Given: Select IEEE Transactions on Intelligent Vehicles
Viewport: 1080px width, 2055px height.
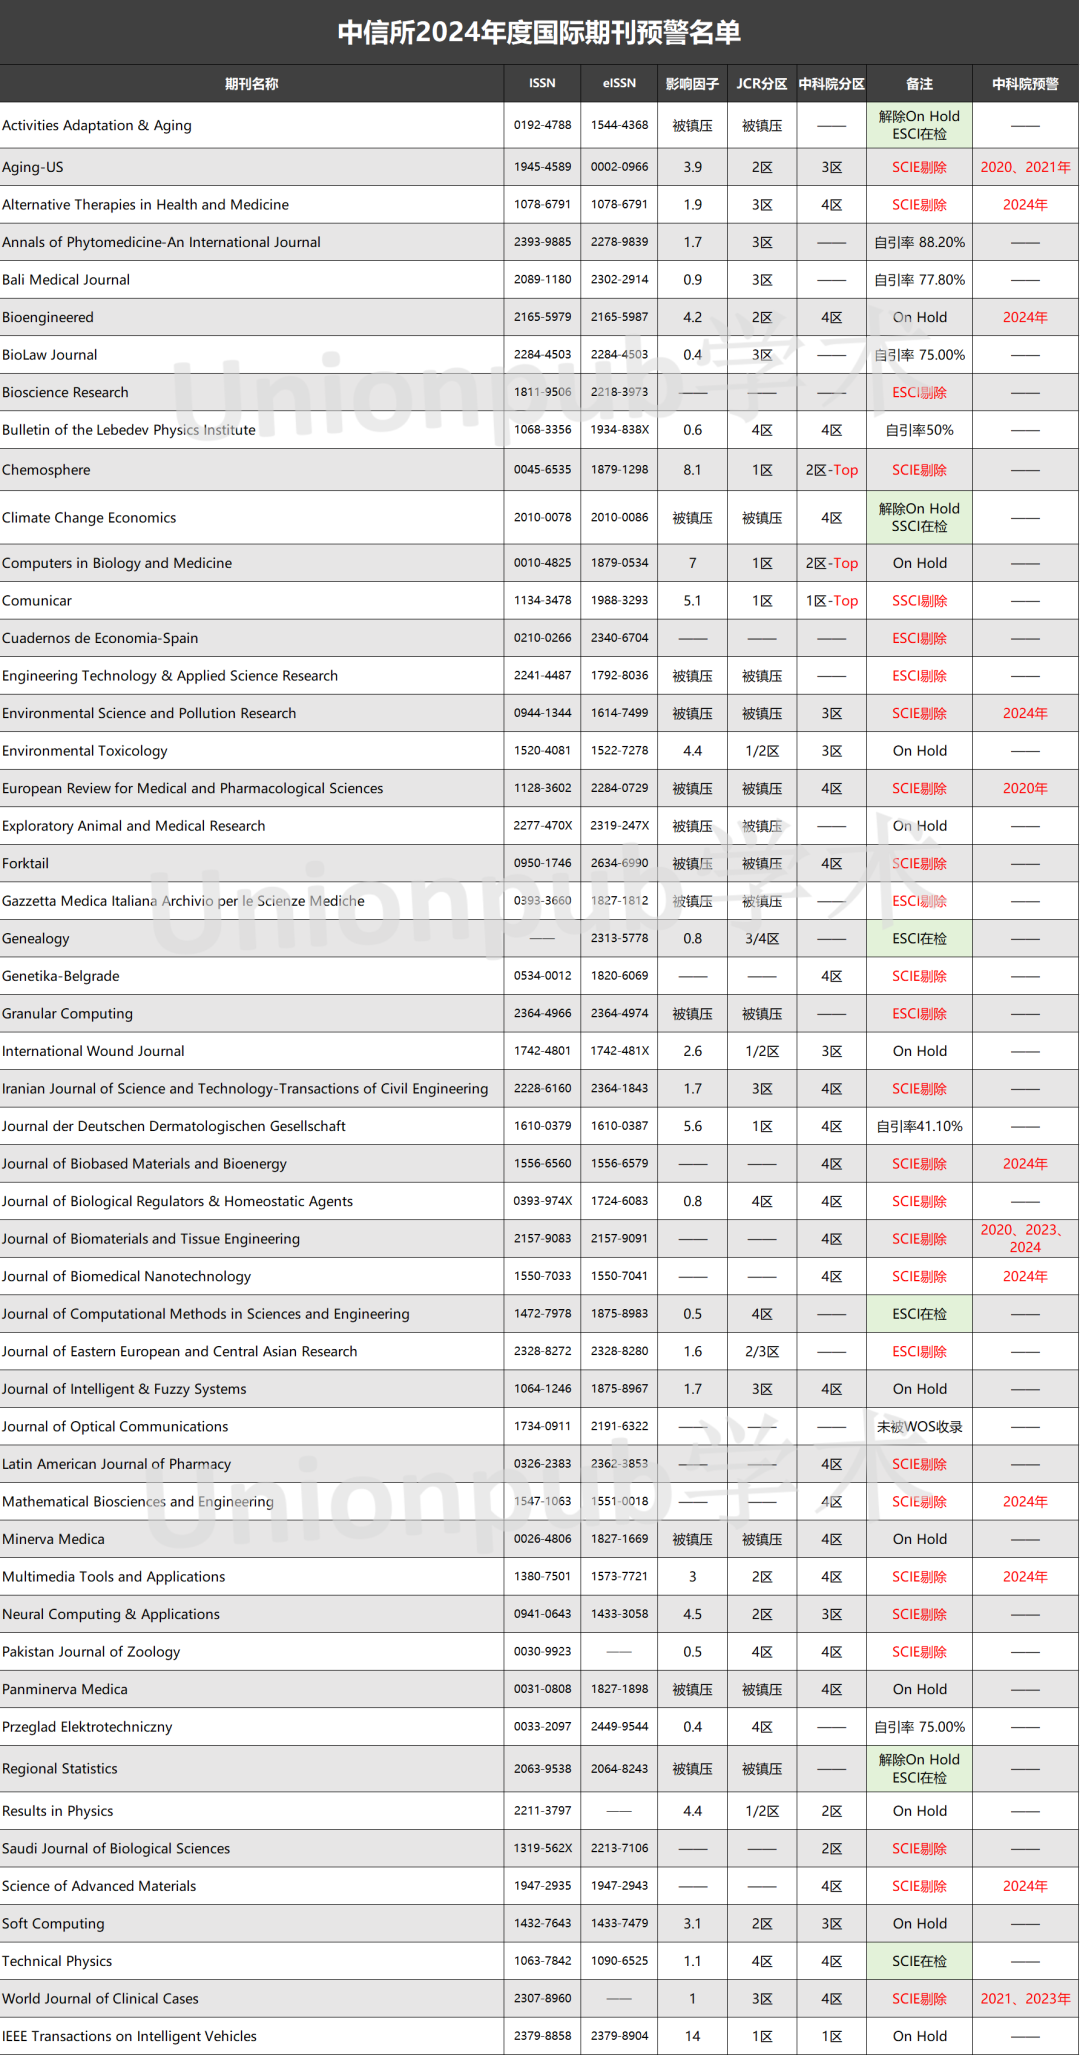Looking at the screenshot, I should coord(129,2036).
